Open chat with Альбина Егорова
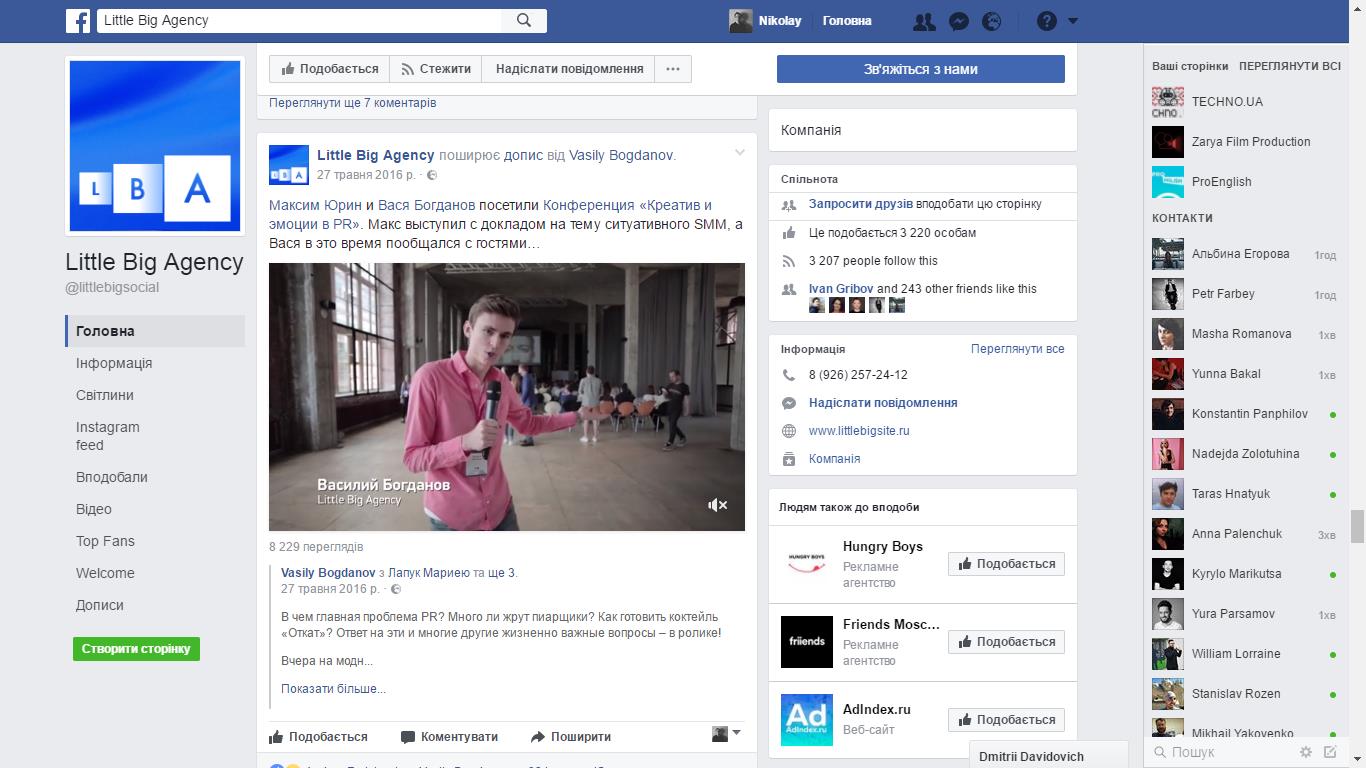This screenshot has width=1366, height=768. 1244,254
